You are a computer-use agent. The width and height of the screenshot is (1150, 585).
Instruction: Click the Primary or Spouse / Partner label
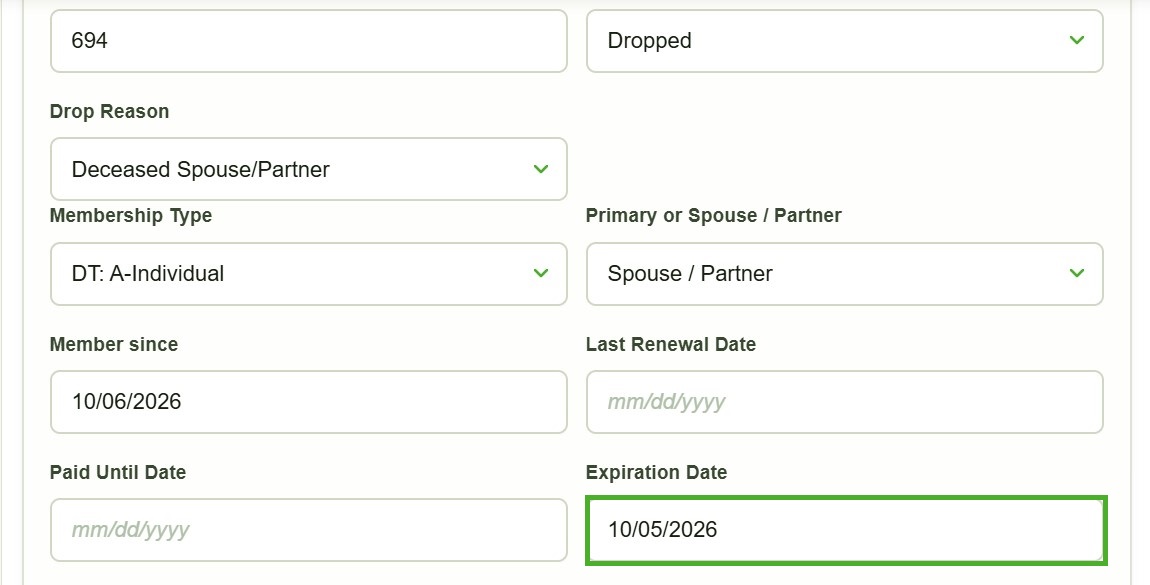[714, 216]
